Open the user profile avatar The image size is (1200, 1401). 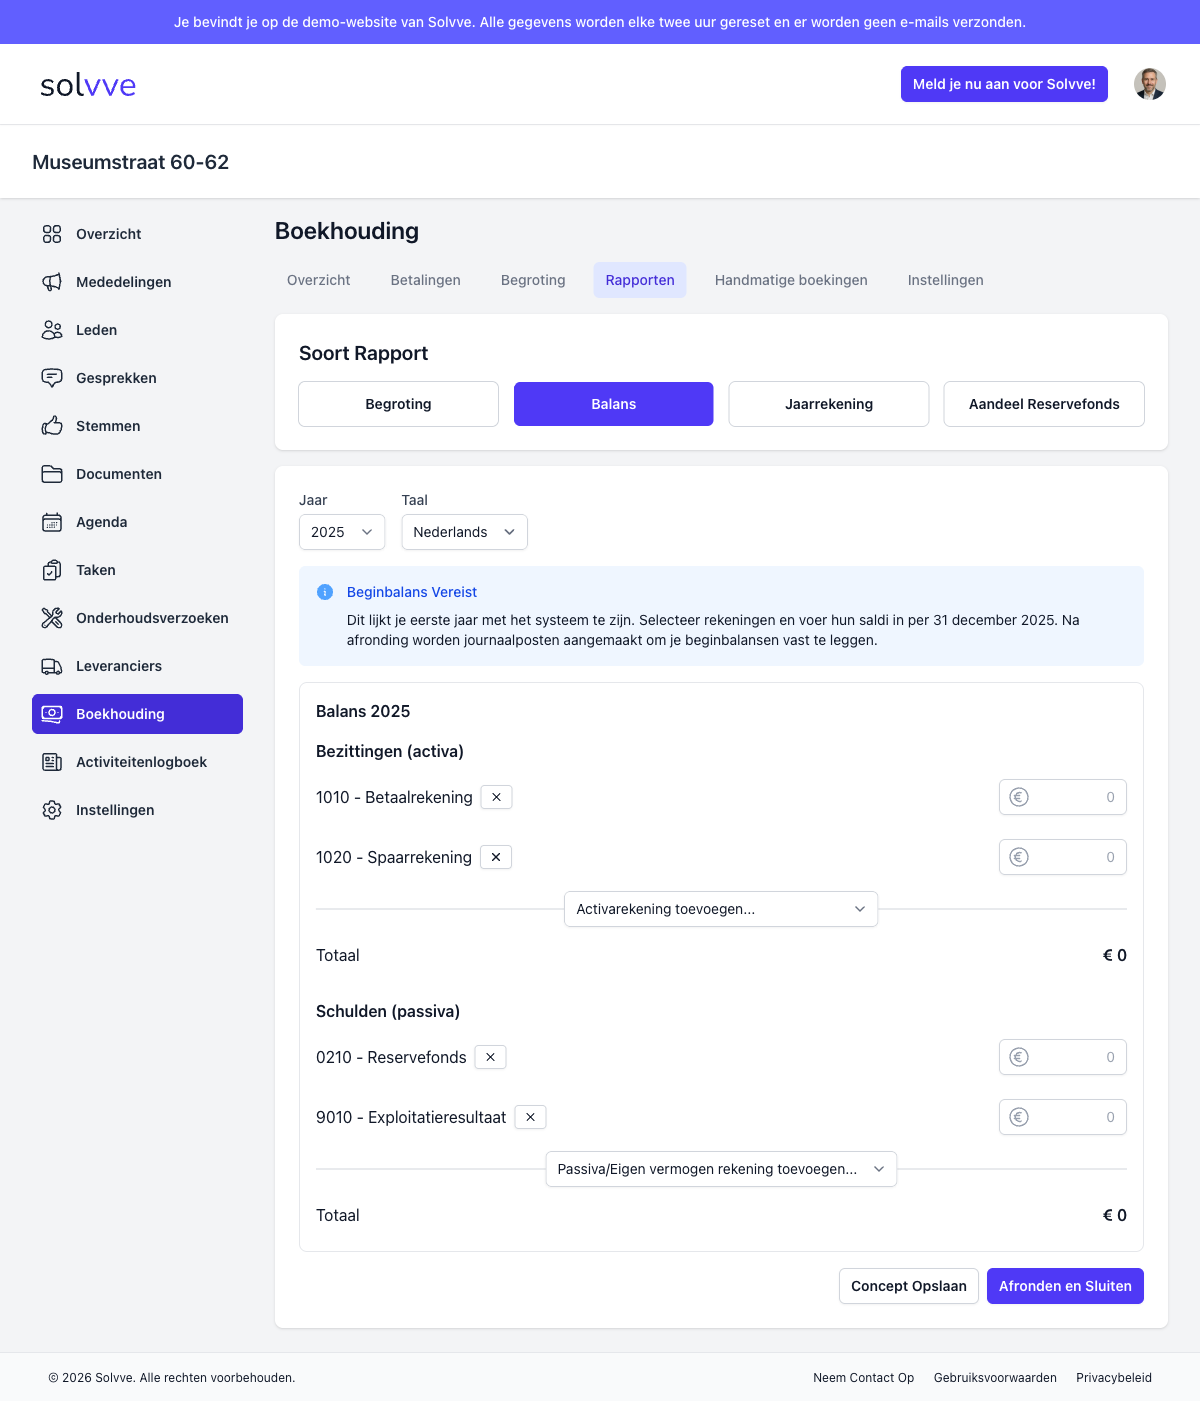[1149, 84]
